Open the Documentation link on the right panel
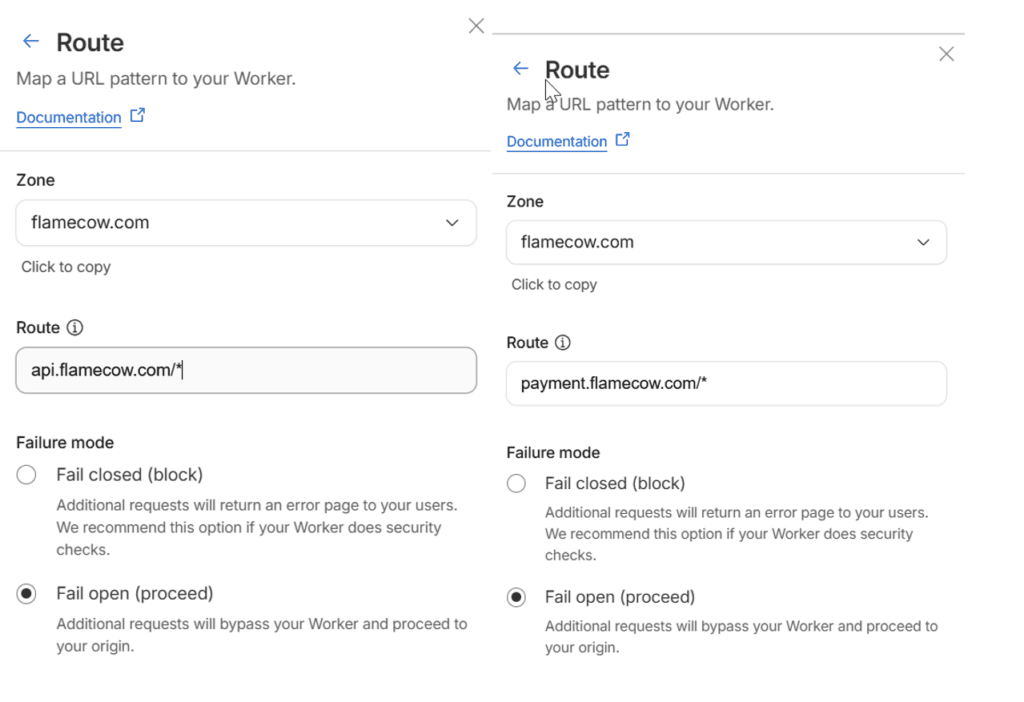 [556, 141]
